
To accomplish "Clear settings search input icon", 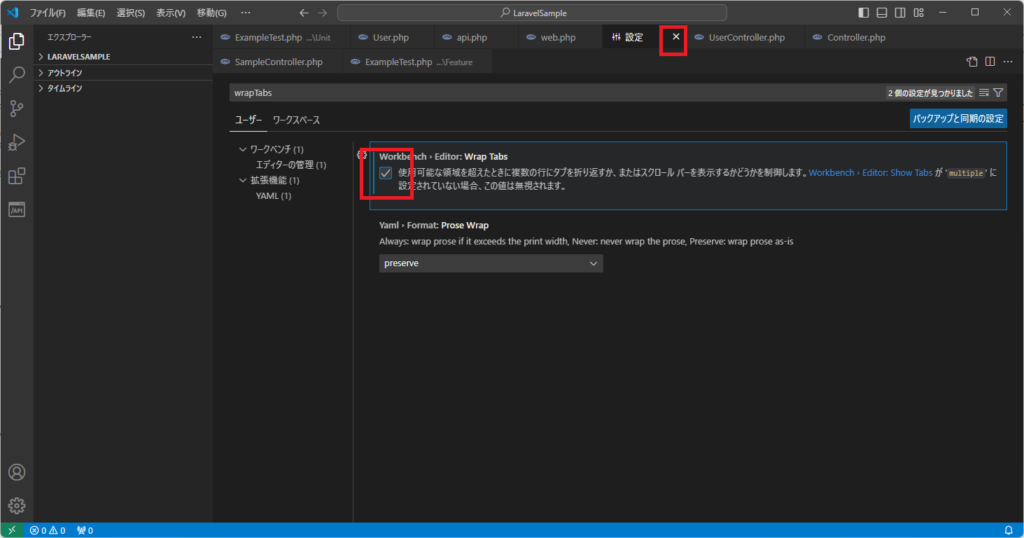I will point(984,93).
